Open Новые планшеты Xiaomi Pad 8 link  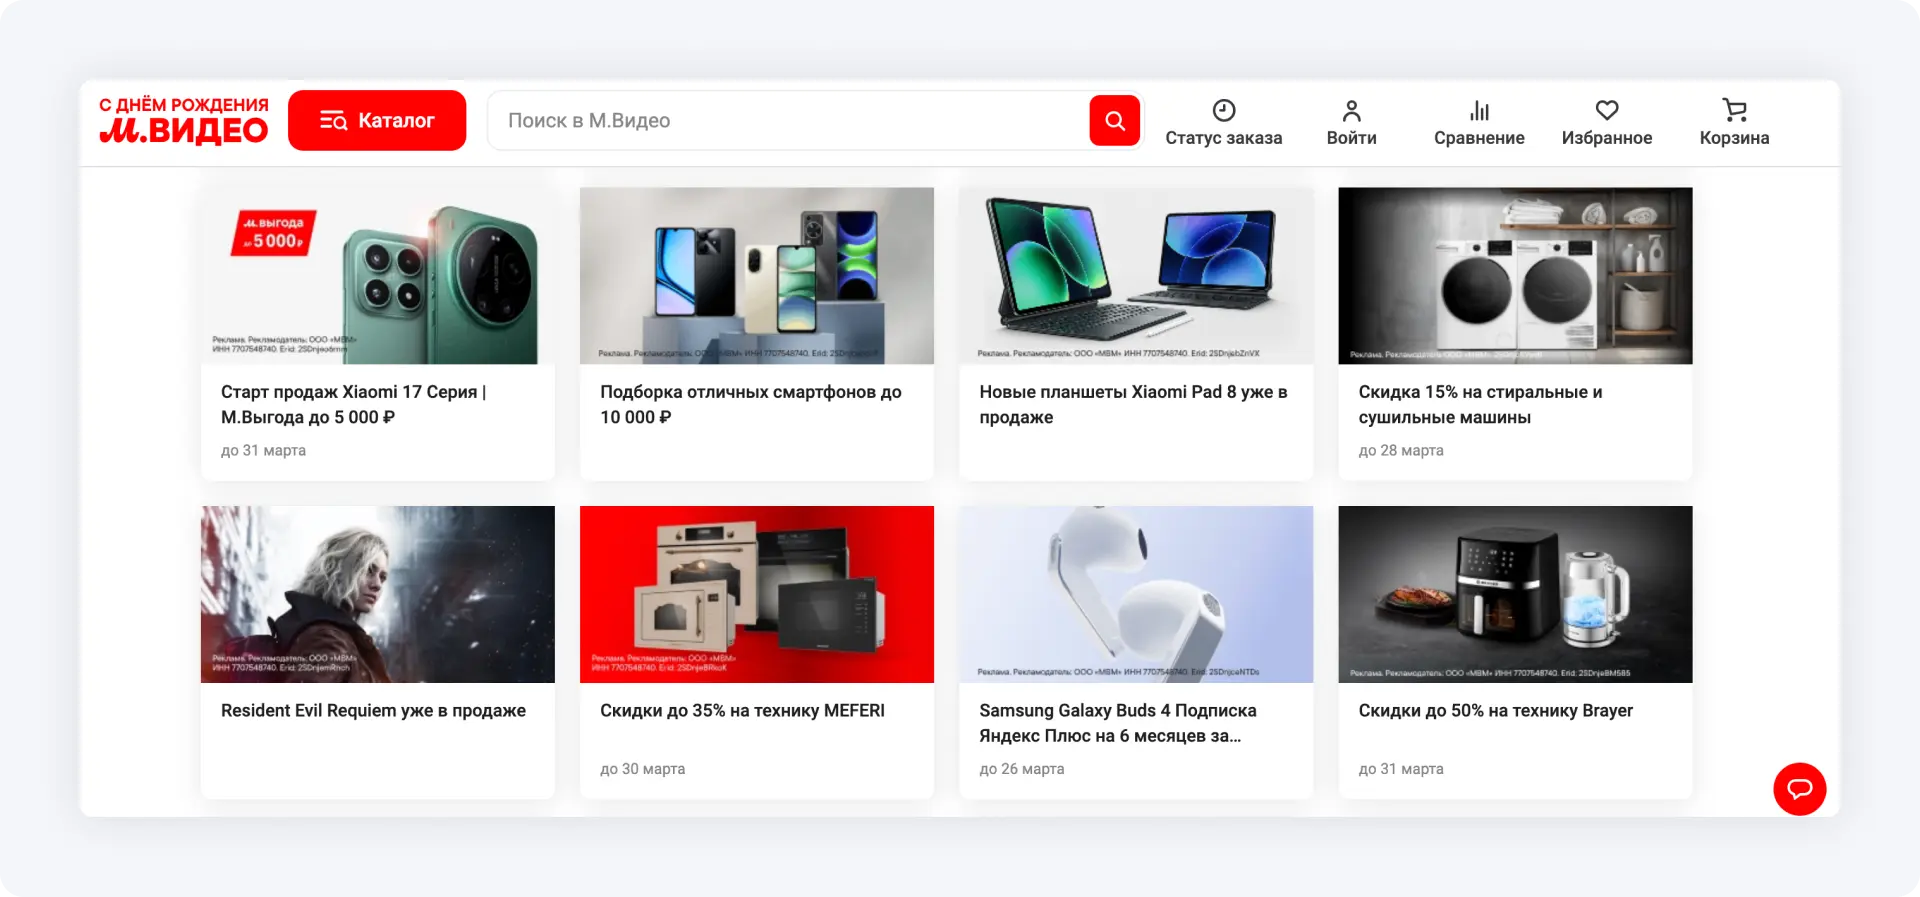[1133, 404]
